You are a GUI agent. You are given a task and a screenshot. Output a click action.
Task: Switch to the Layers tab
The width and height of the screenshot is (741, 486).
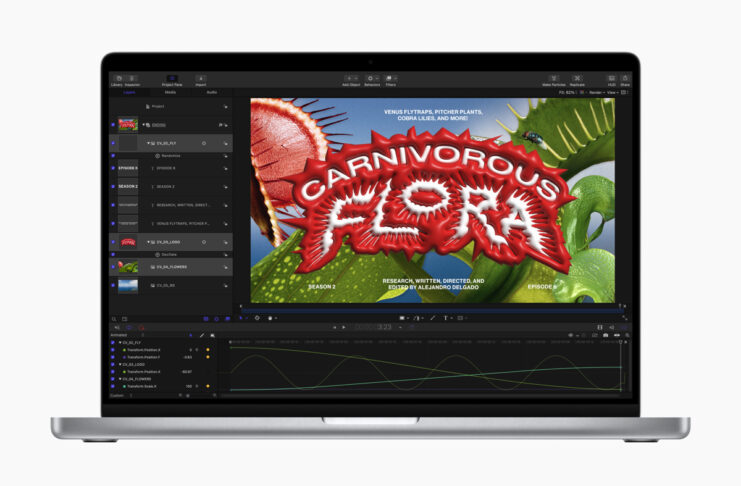(129, 92)
